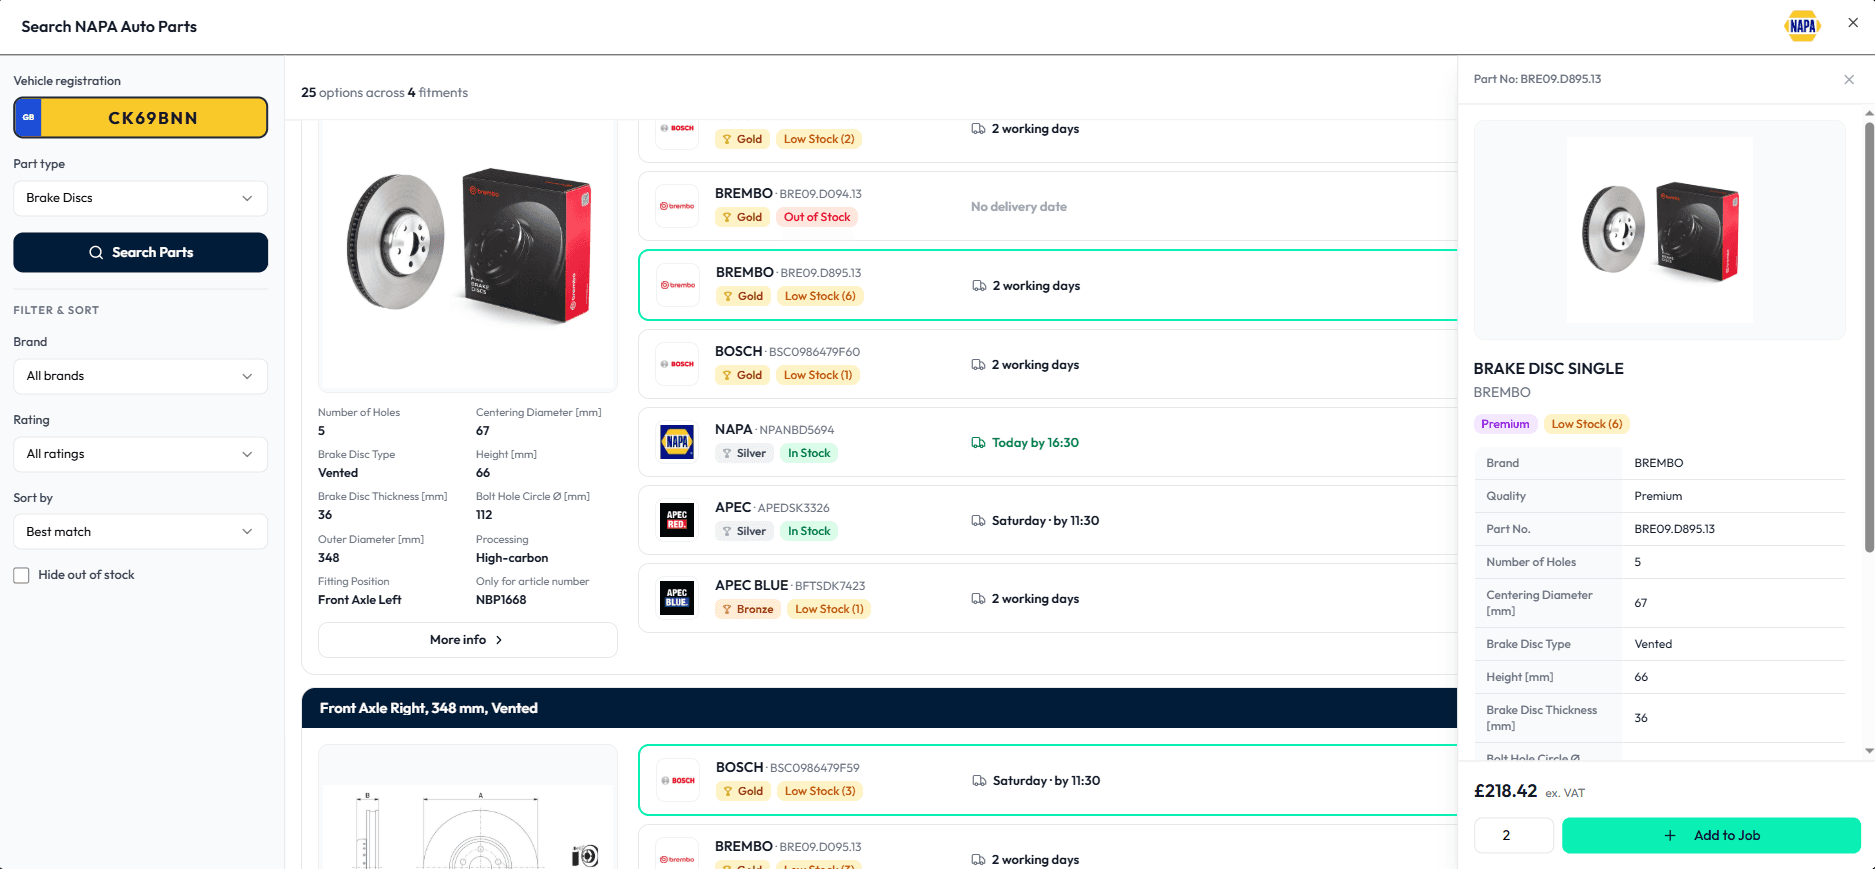Click the APEC Blue logo for BFTSDK7423
The image size is (1875, 869).
click(x=677, y=598)
